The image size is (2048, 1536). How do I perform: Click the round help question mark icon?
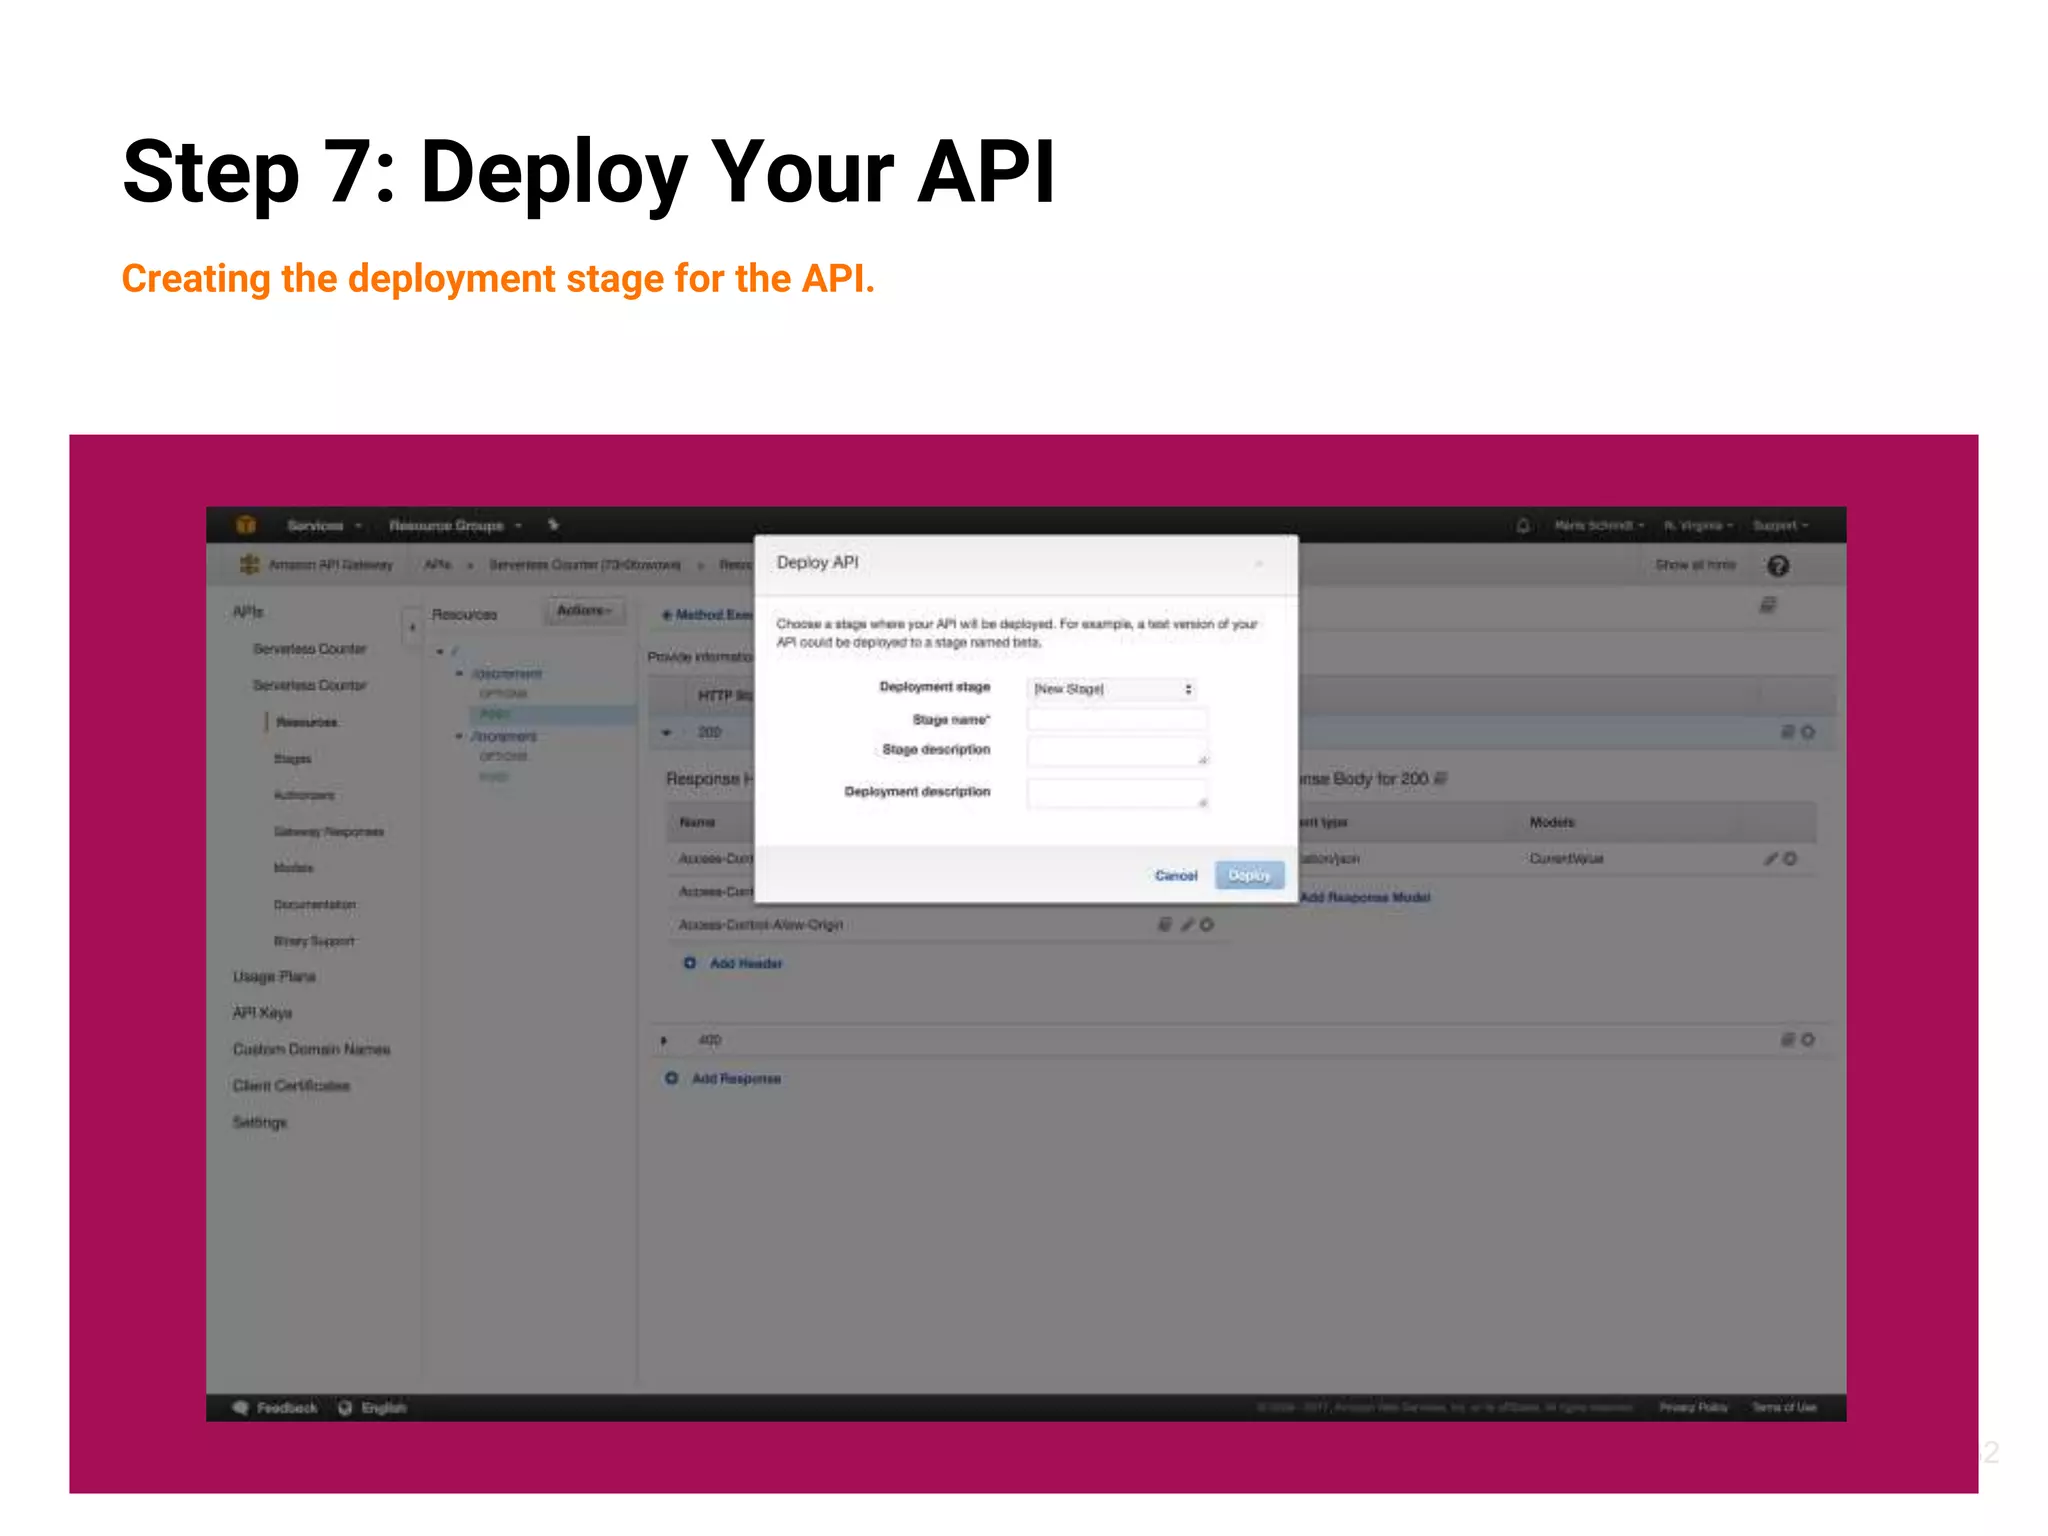pyautogui.click(x=1777, y=566)
